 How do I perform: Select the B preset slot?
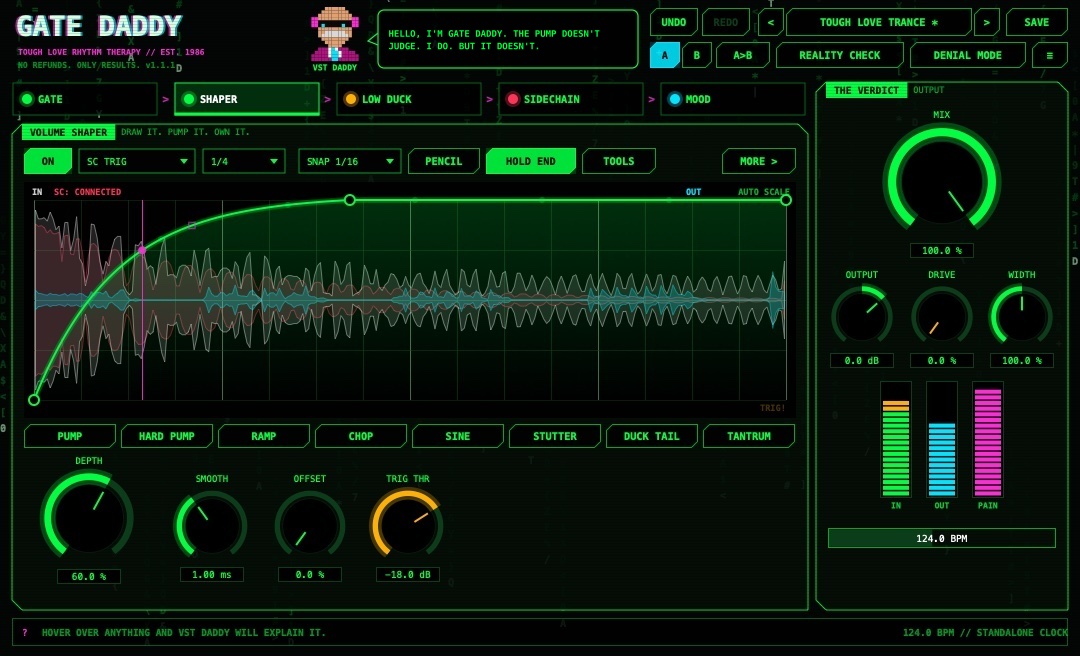696,55
